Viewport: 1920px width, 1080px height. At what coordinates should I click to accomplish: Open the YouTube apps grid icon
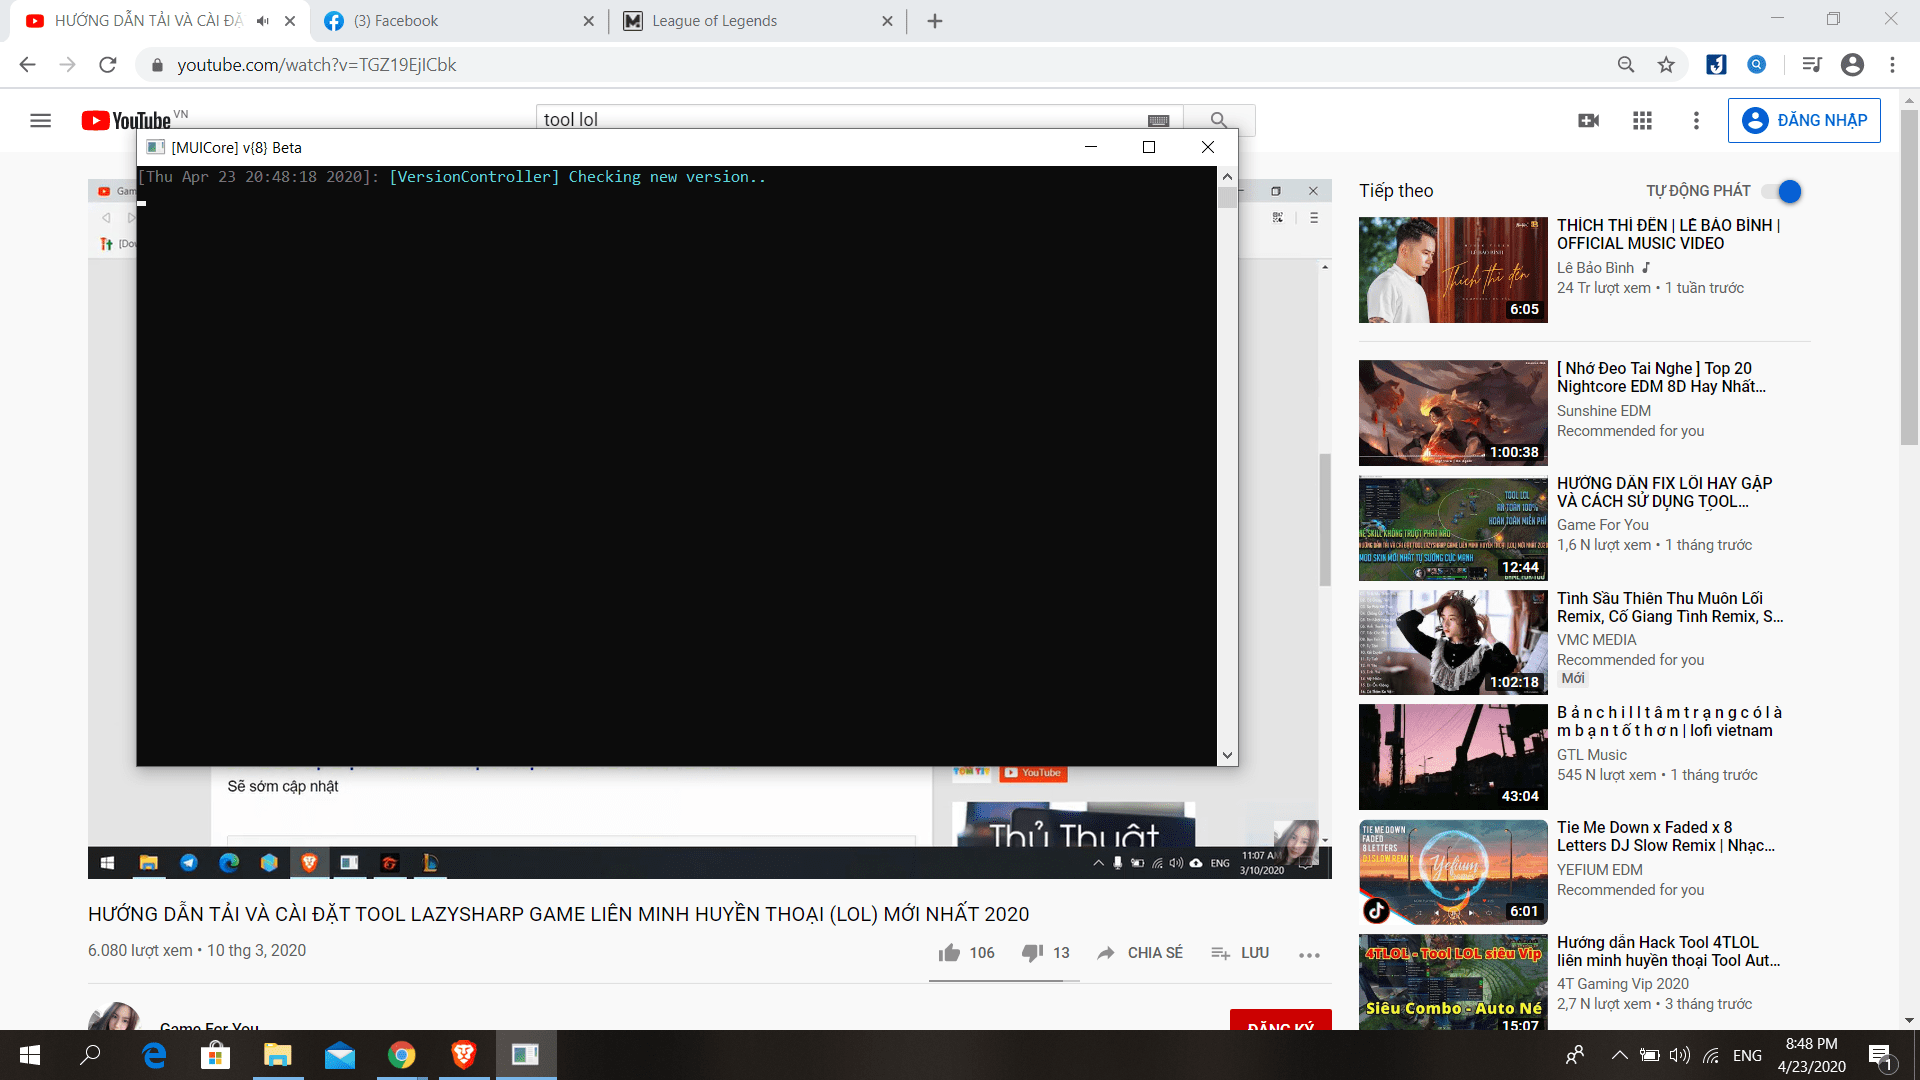(1642, 121)
